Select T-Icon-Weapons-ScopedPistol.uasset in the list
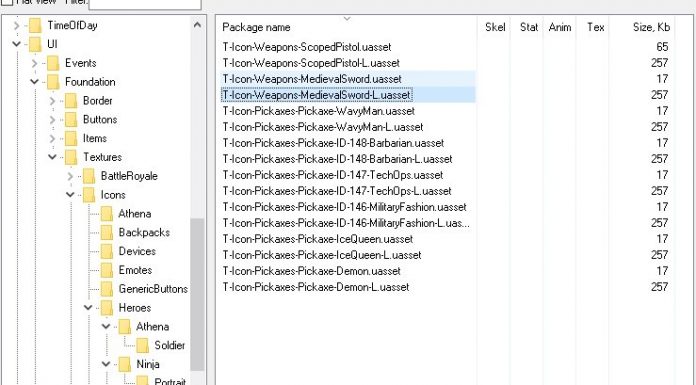The height and width of the screenshot is (385, 696). point(307,47)
